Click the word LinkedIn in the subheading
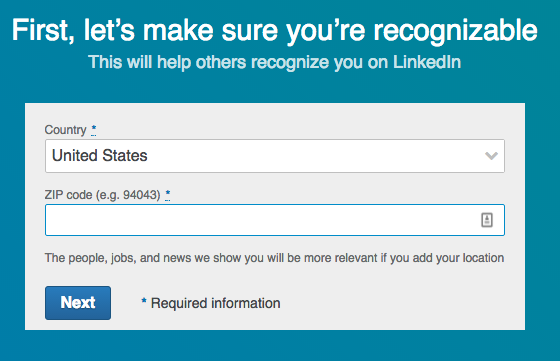The height and width of the screenshot is (361, 560). (x=427, y=62)
